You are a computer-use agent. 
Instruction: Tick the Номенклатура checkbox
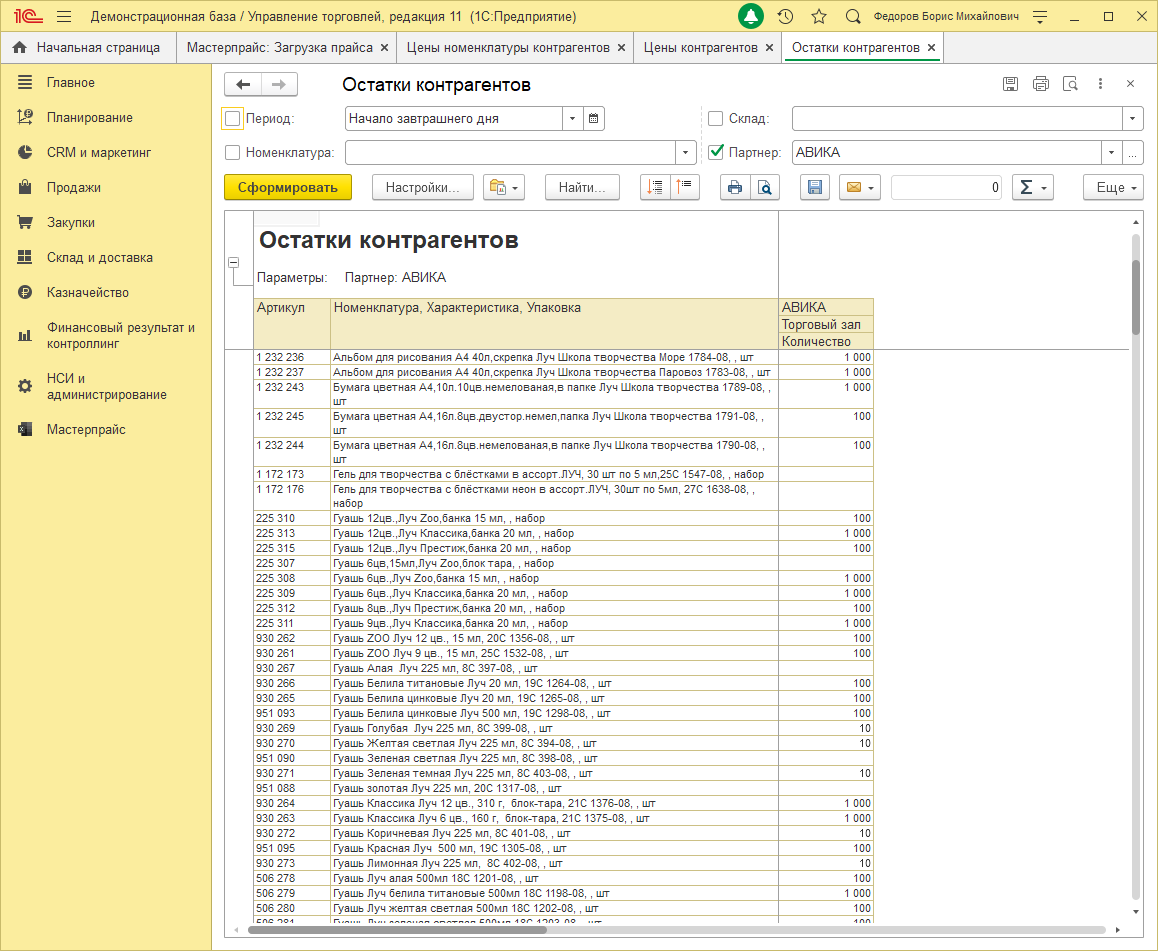click(x=233, y=153)
